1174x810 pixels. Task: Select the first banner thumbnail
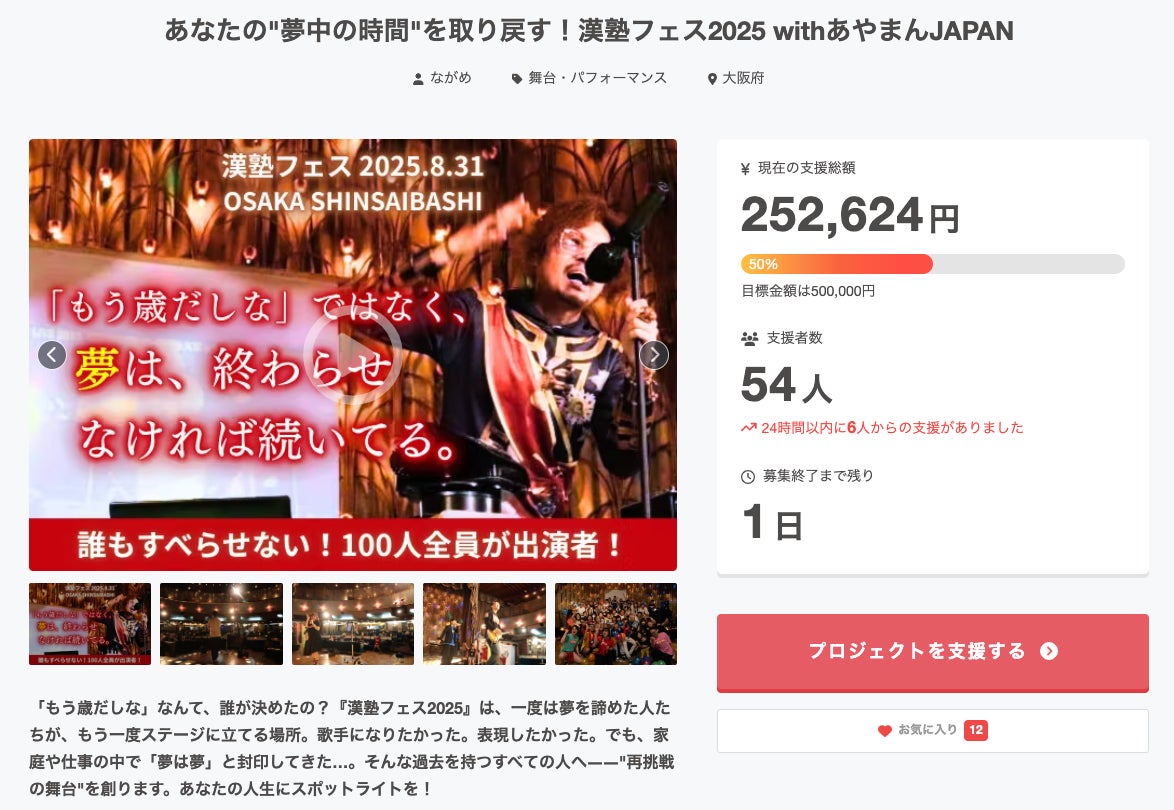coord(90,624)
